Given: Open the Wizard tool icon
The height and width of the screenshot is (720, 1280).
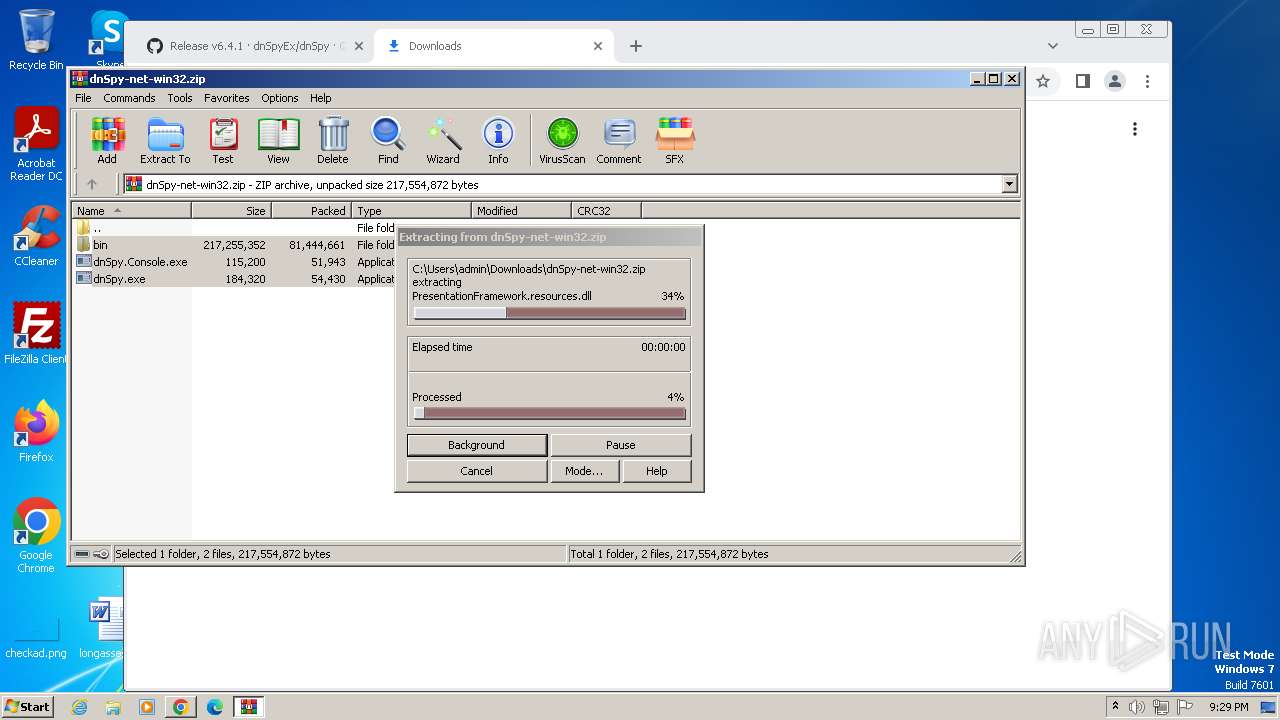Looking at the screenshot, I should (x=443, y=140).
